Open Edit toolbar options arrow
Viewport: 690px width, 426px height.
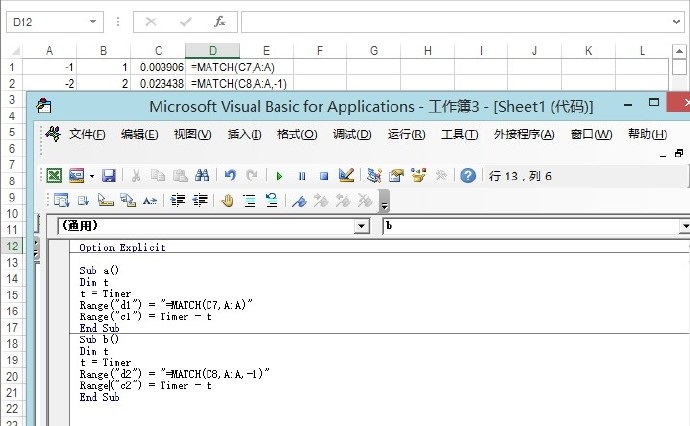pyautogui.click(x=384, y=201)
